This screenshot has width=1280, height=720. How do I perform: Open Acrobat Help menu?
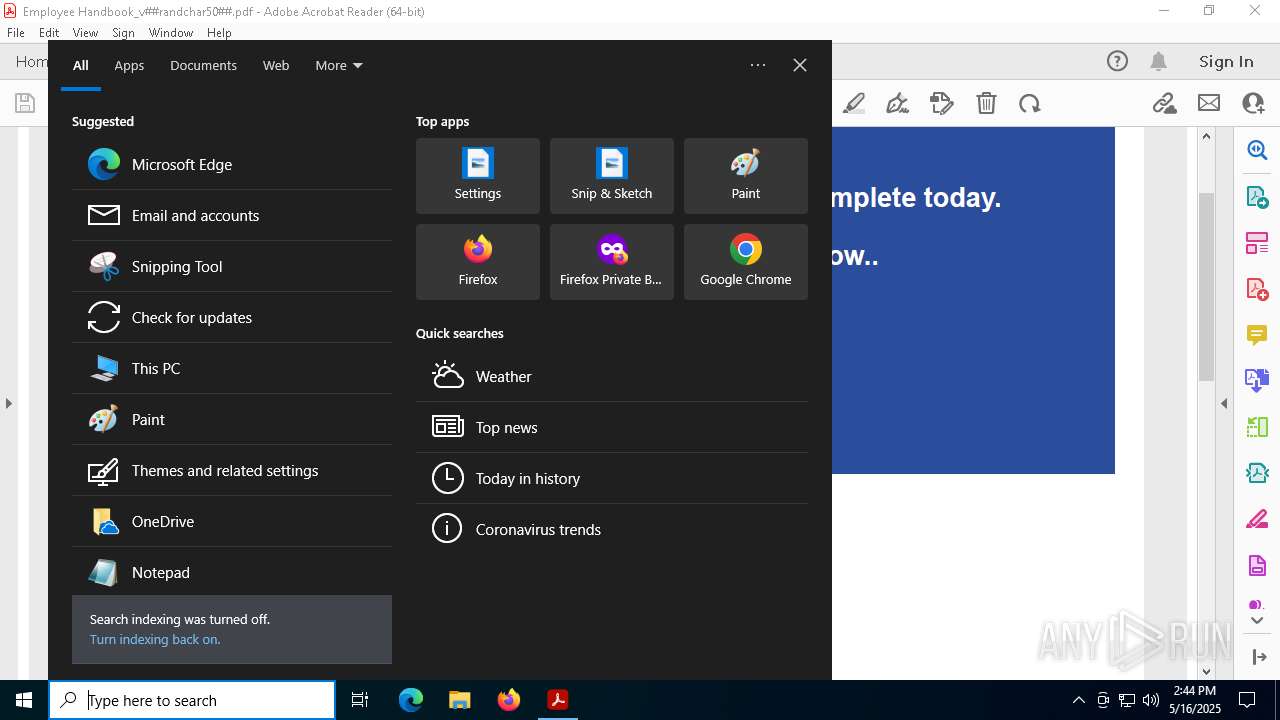219,33
